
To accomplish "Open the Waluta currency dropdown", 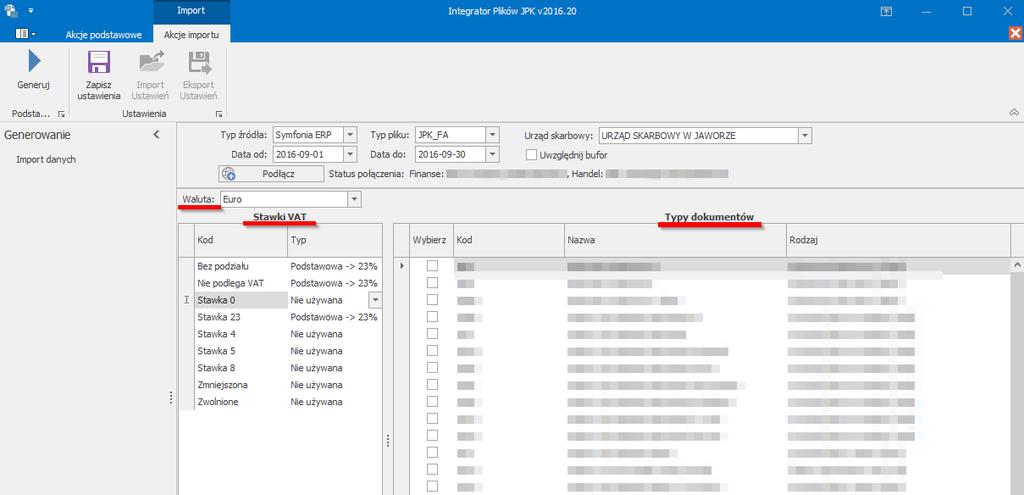I will click(354, 199).
